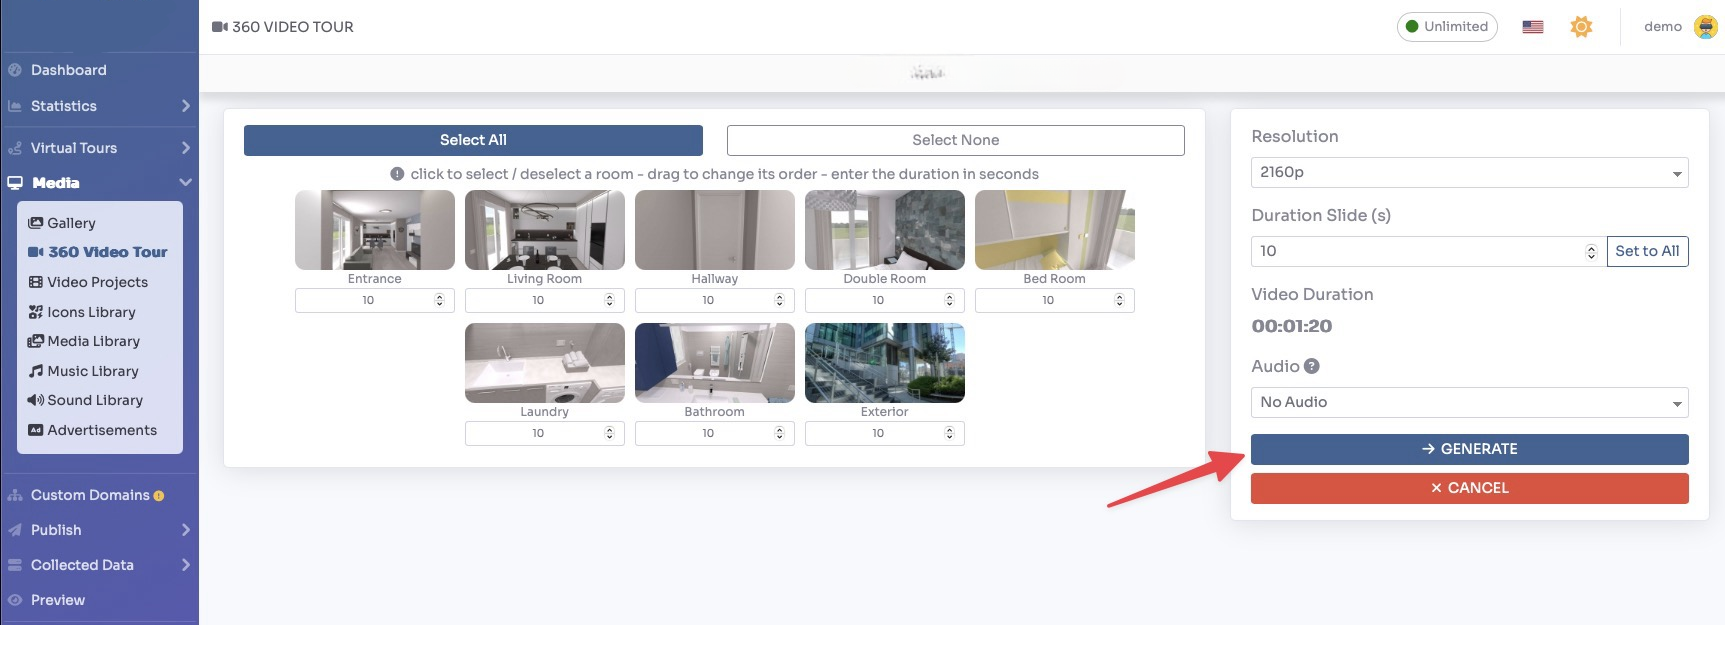Adjust the Exterior duration stepper

tap(949, 433)
